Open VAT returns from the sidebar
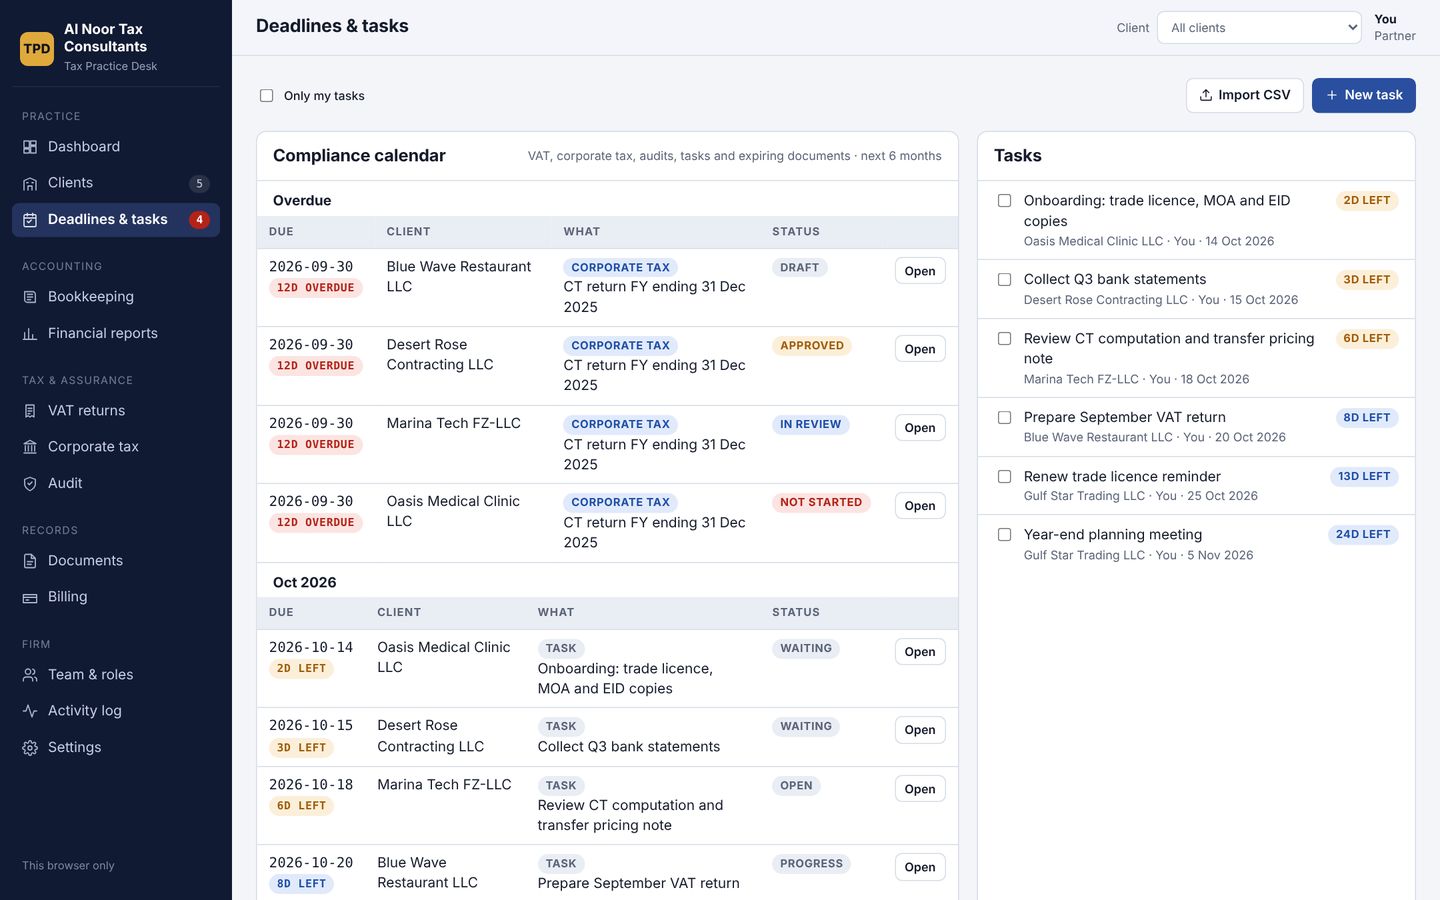Screen dimensions: 1440x900 [x=116, y=411]
